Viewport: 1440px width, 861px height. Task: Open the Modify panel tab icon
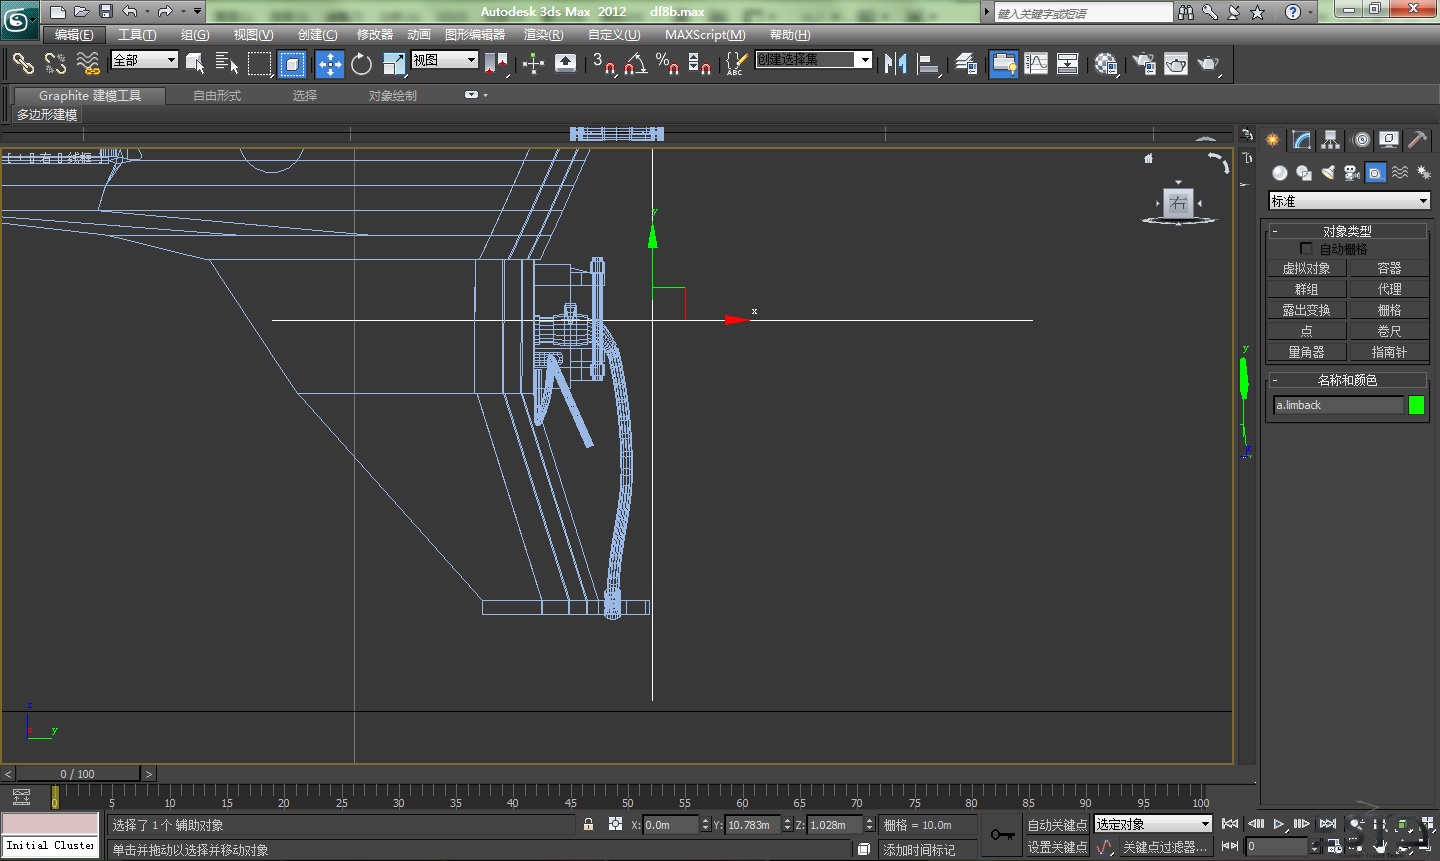pyautogui.click(x=1301, y=140)
